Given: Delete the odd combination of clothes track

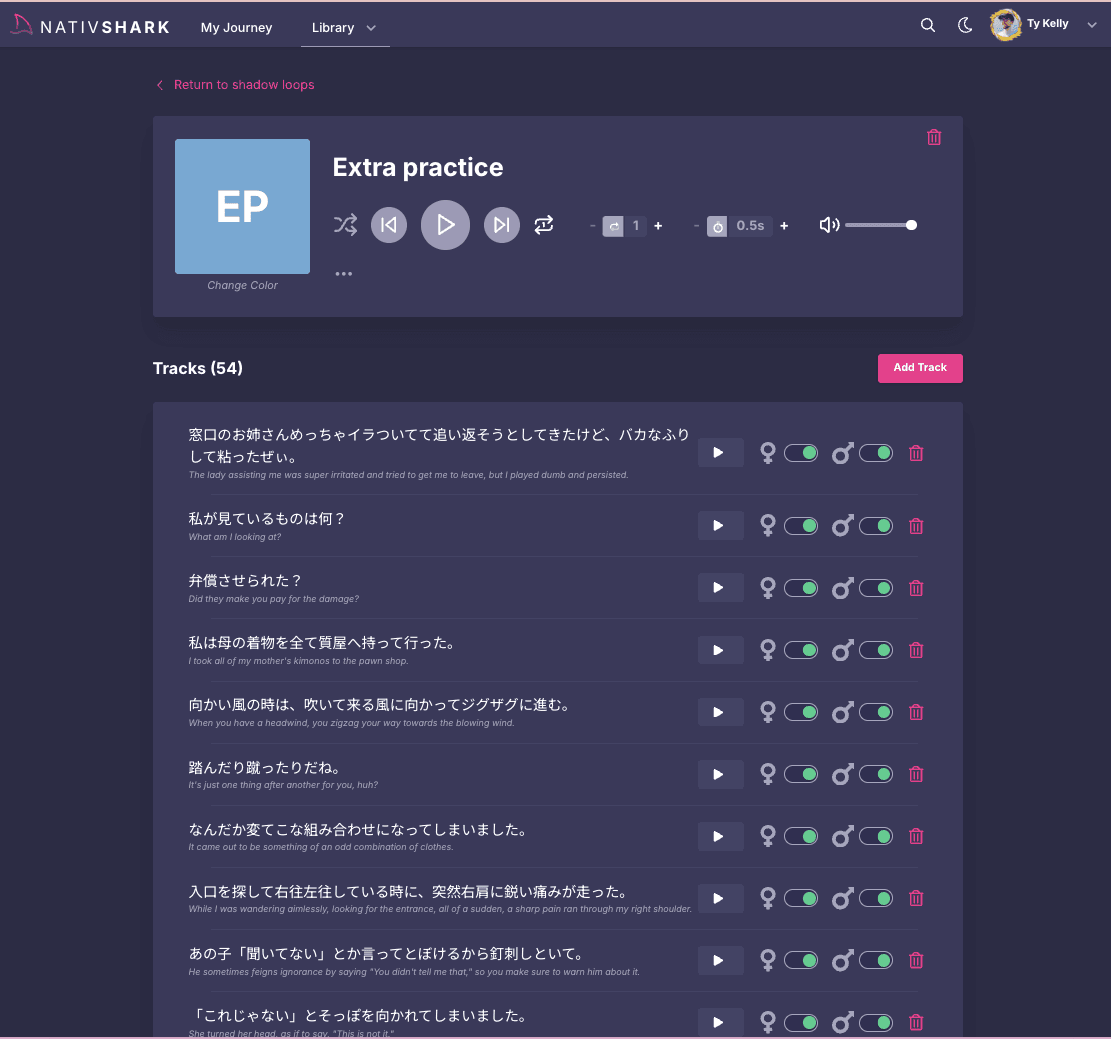Looking at the screenshot, I should [x=916, y=836].
